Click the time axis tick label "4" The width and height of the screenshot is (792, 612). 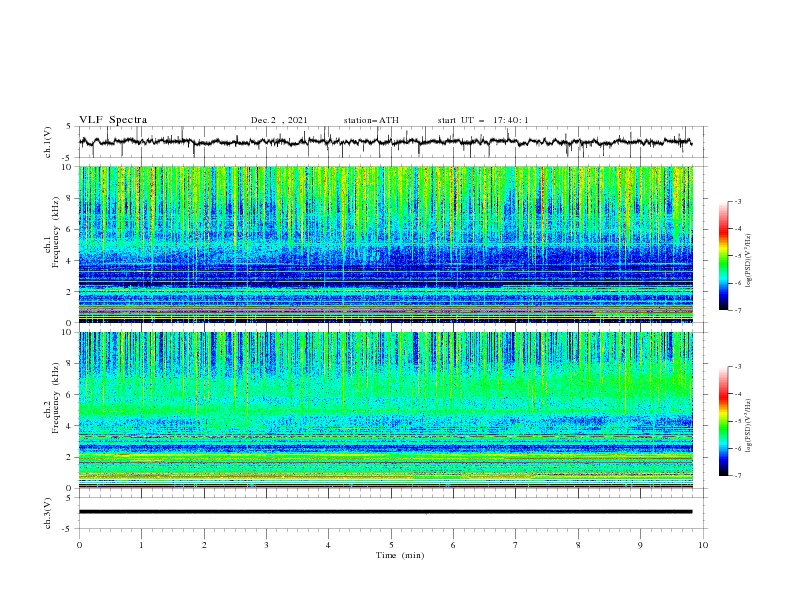point(328,545)
